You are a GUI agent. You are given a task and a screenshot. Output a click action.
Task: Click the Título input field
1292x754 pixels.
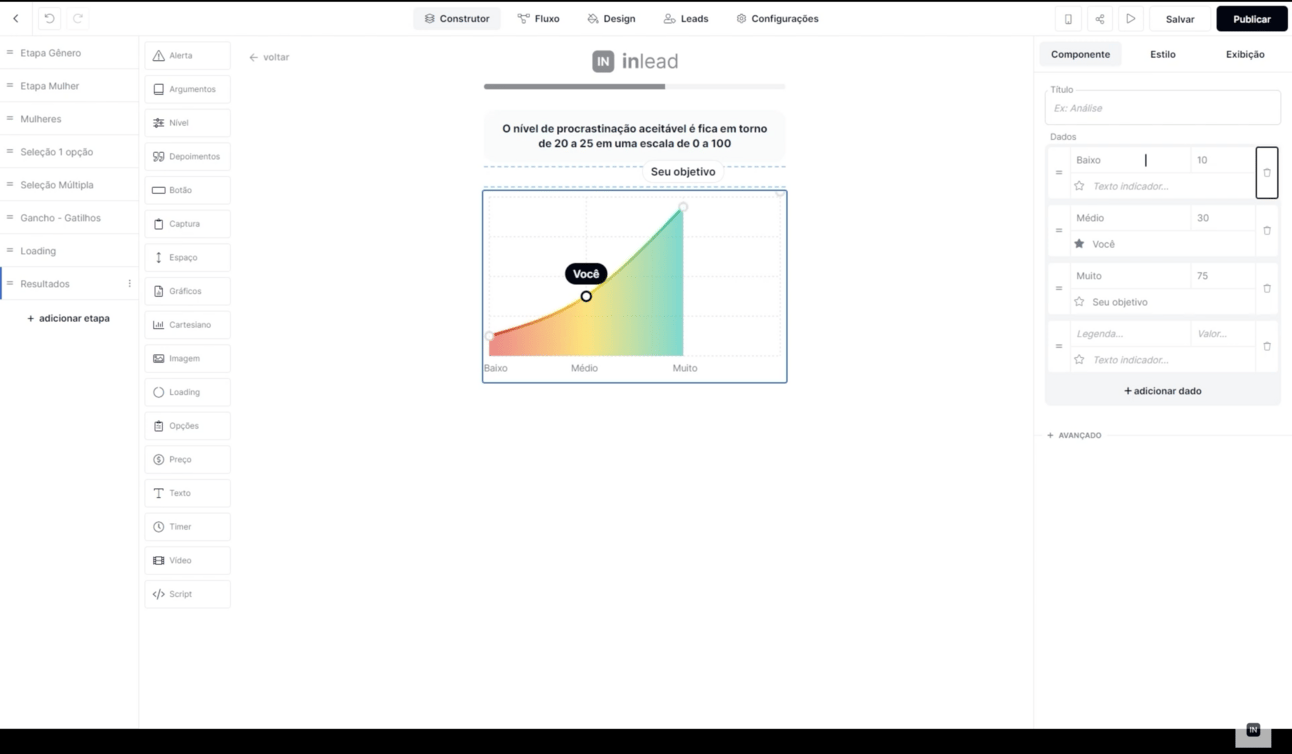click(x=1163, y=108)
